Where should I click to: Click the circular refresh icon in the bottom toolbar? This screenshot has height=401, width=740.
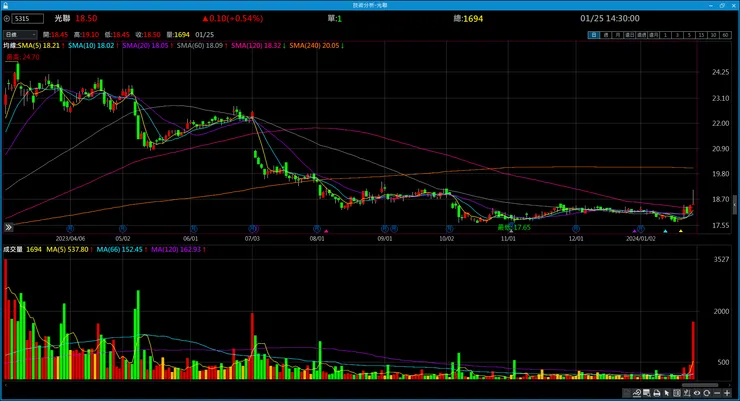coord(706,393)
